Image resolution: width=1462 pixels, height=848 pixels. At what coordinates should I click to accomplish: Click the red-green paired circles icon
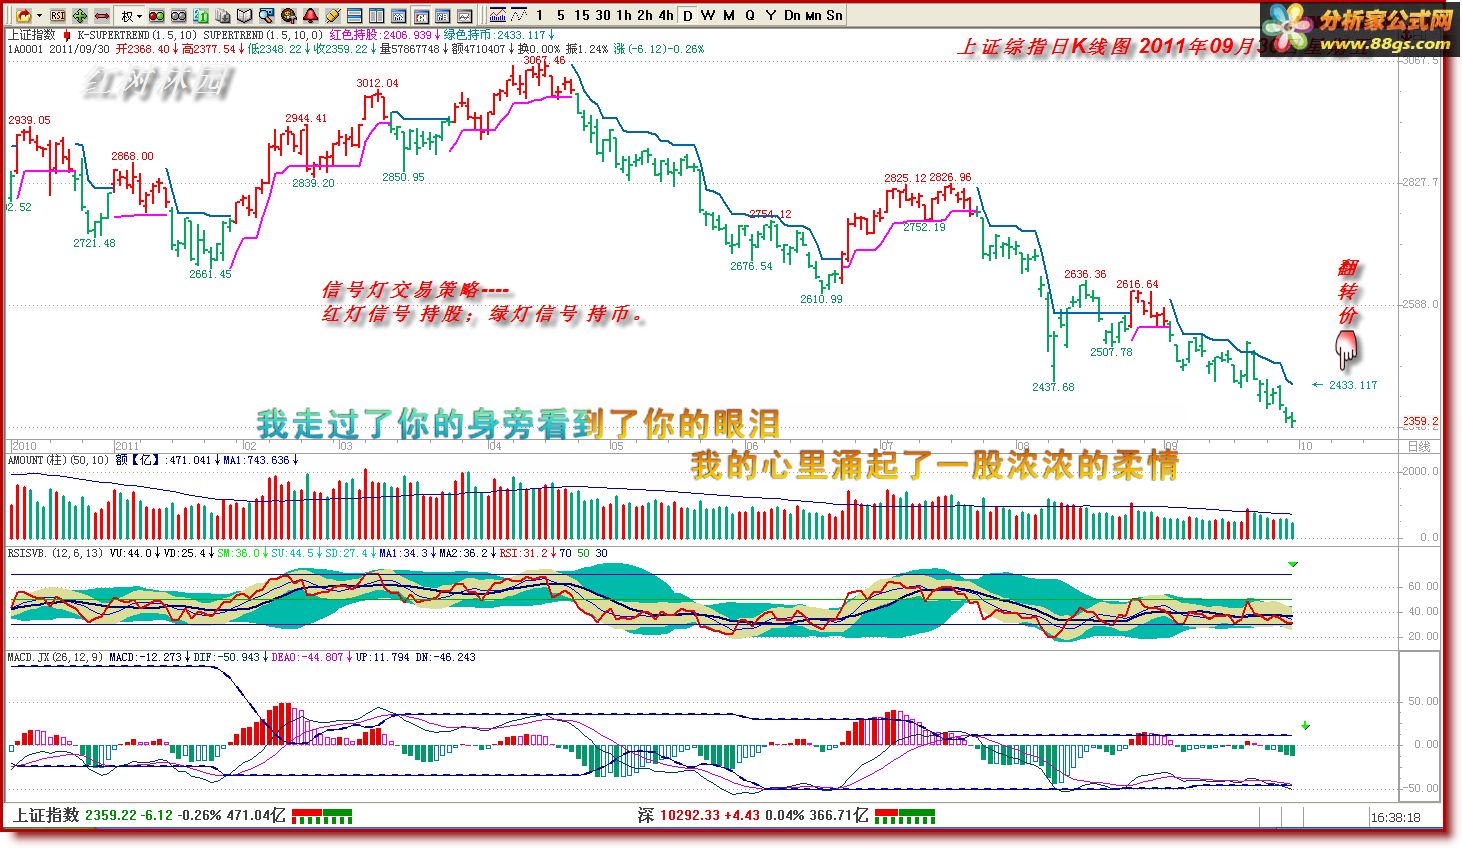click(156, 15)
